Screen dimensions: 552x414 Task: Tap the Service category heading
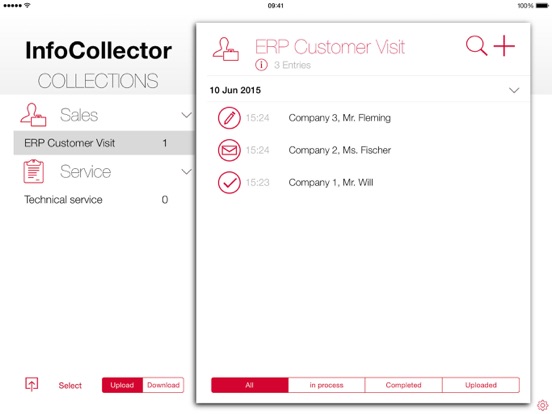coord(86,171)
